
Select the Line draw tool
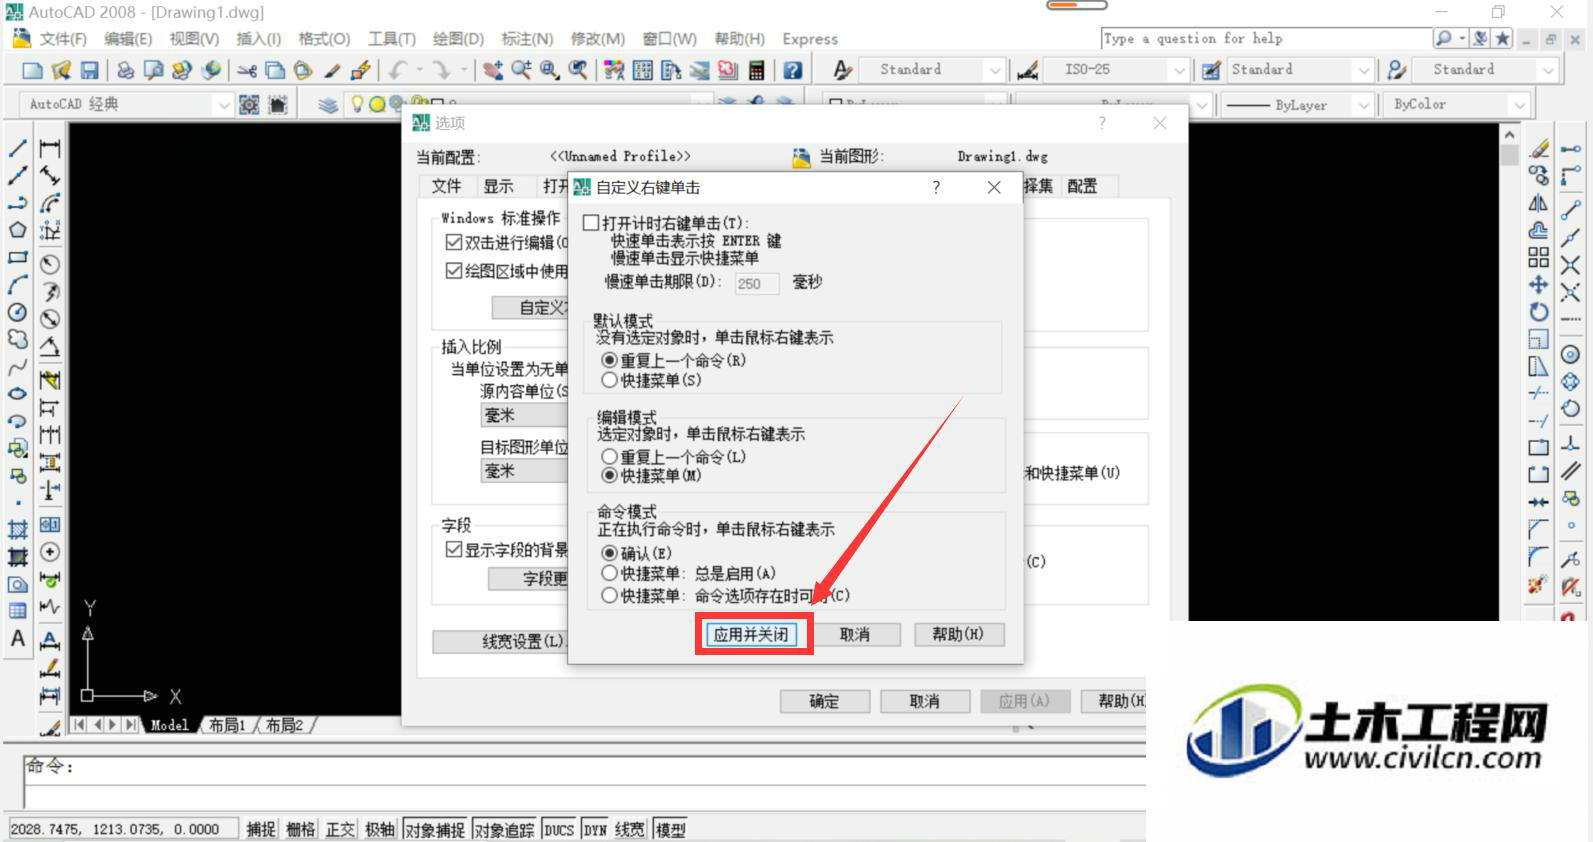pyautogui.click(x=18, y=149)
